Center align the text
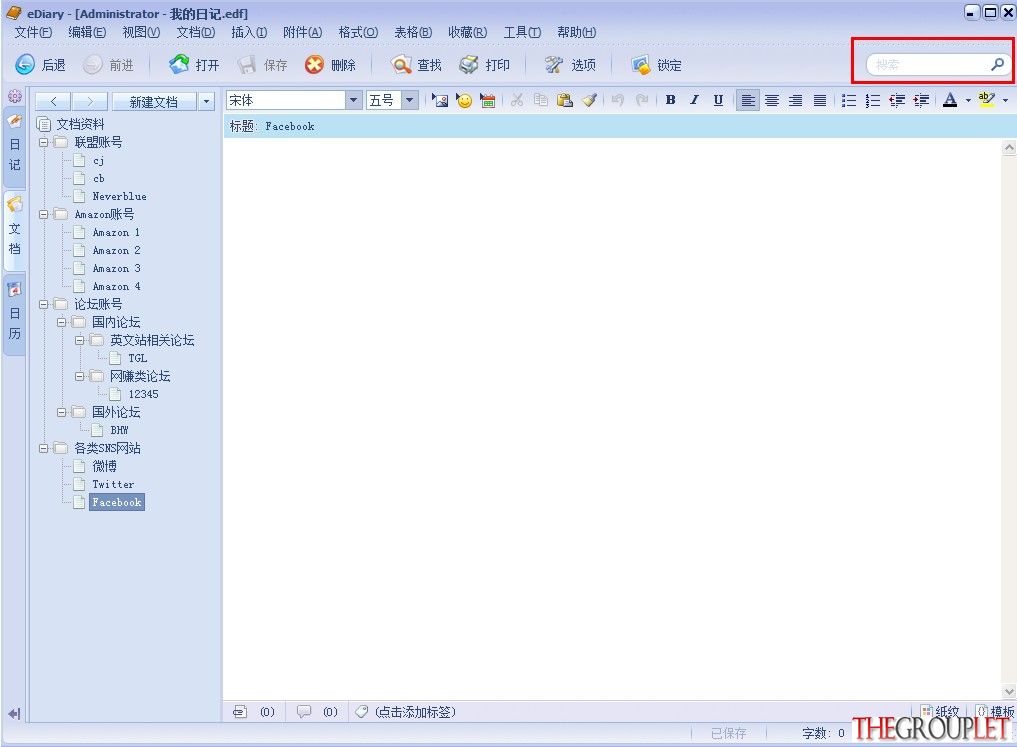This screenshot has height=747, width=1017. (x=771, y=100)
